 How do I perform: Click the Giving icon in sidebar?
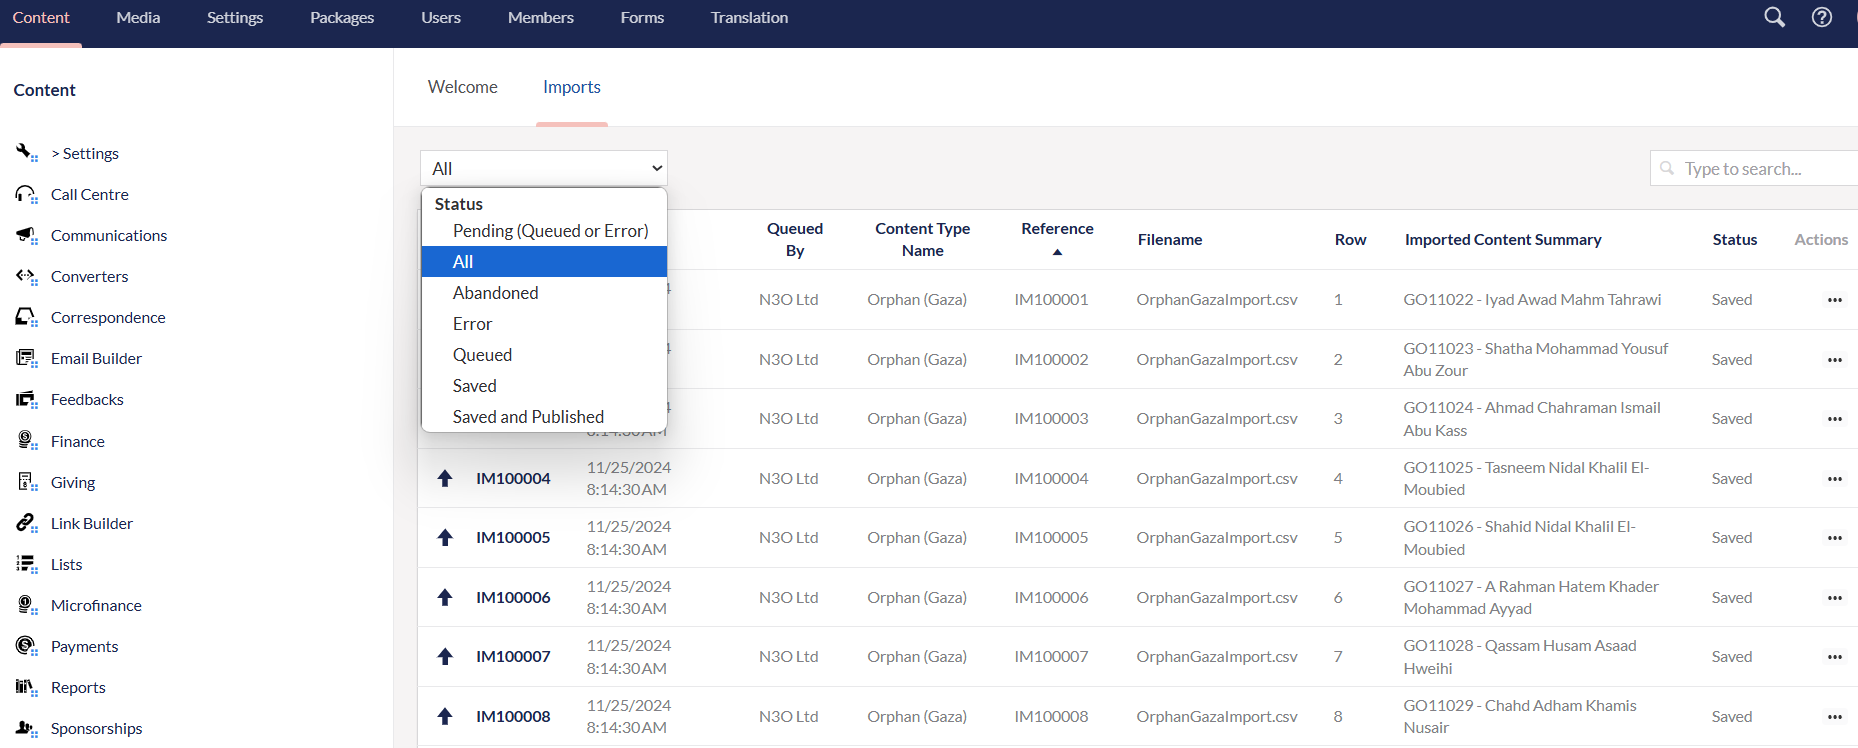pos(26,482)
